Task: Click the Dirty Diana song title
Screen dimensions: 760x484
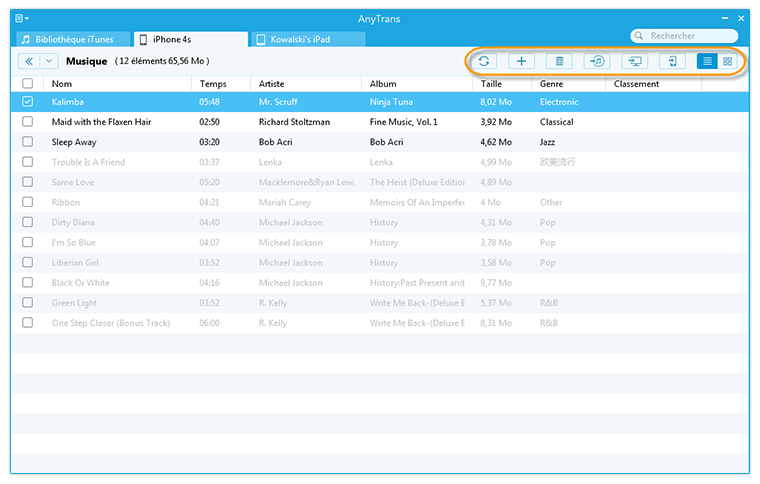Action: pos(73,223)
